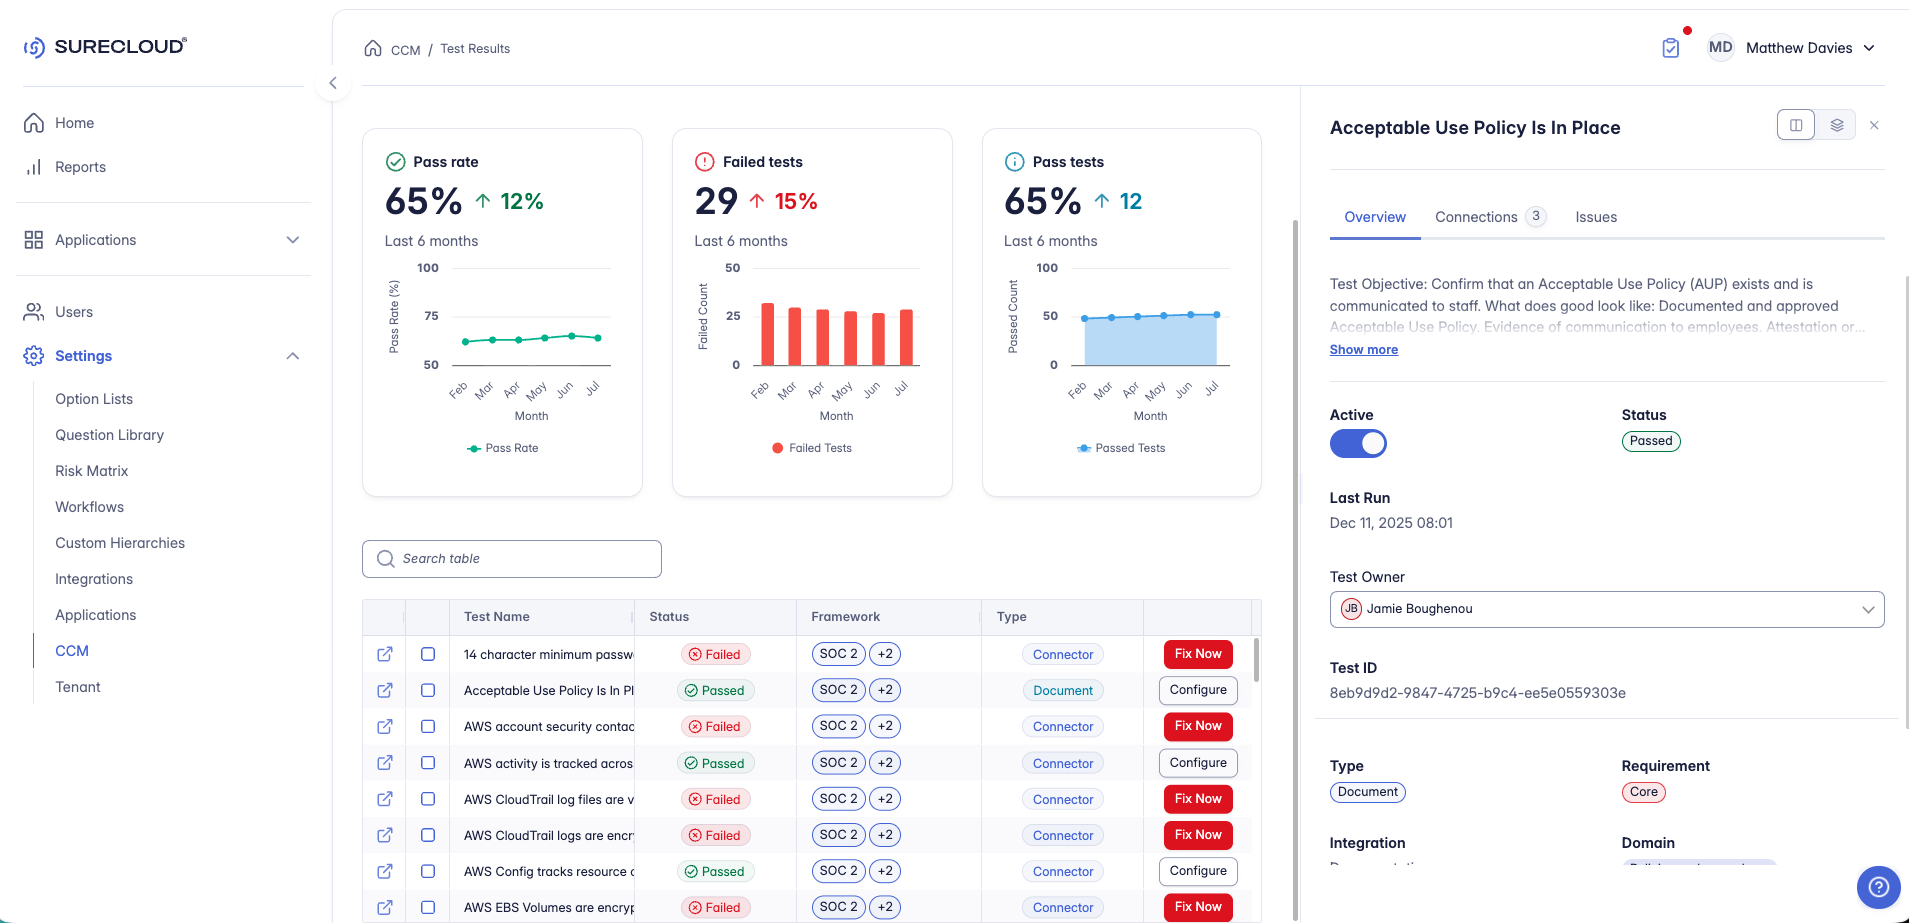1909x923 pixels.
Task: Open the 14 character minimum password test externally
Action: click(385, 654)
